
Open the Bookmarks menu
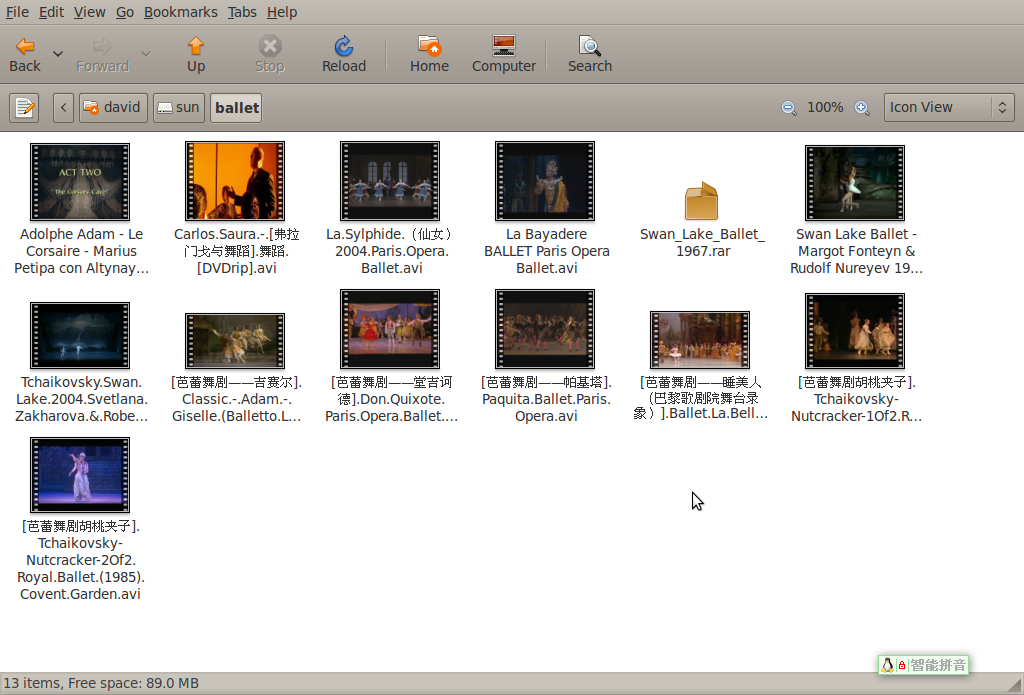coord(180,12)
